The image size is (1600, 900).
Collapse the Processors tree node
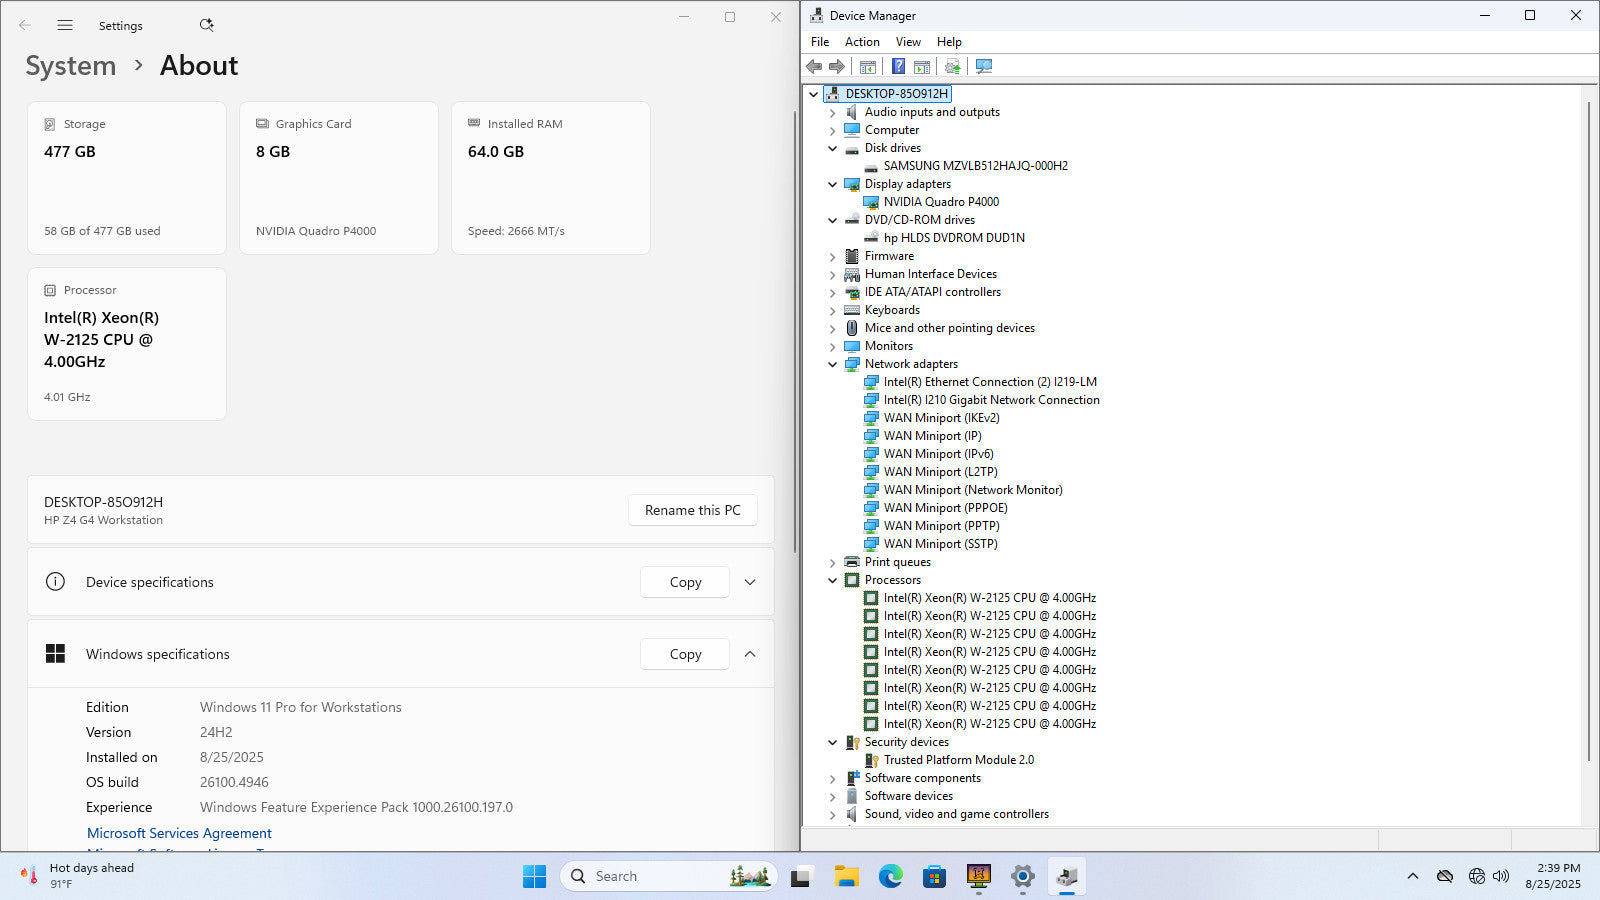pos(832,580)
